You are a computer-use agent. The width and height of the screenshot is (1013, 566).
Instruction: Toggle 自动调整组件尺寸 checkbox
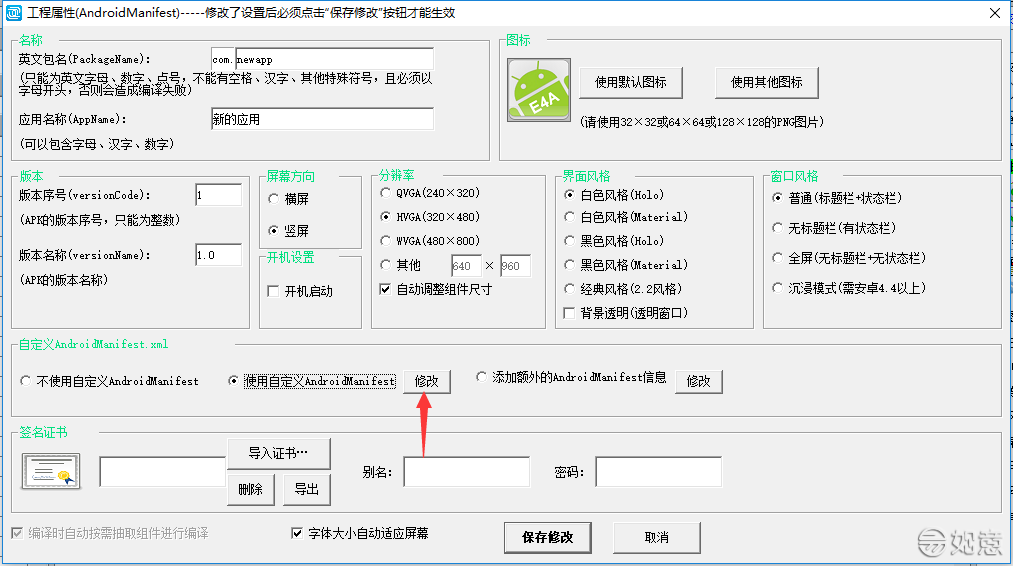coord(387,290)
